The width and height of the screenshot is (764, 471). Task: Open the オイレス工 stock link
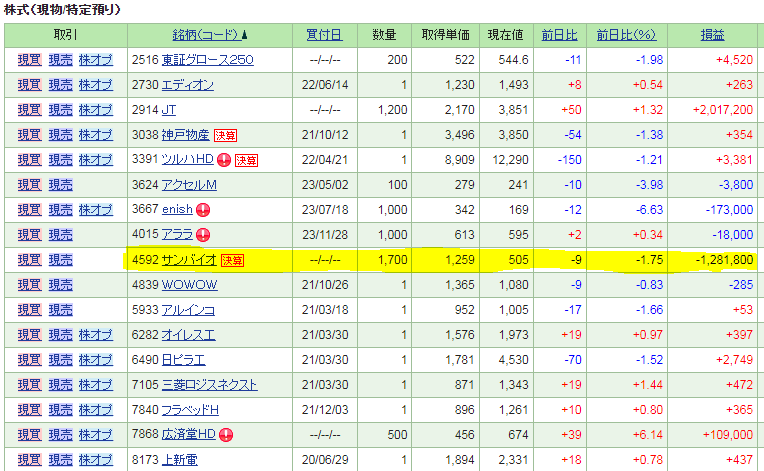[x=188, y=335]
